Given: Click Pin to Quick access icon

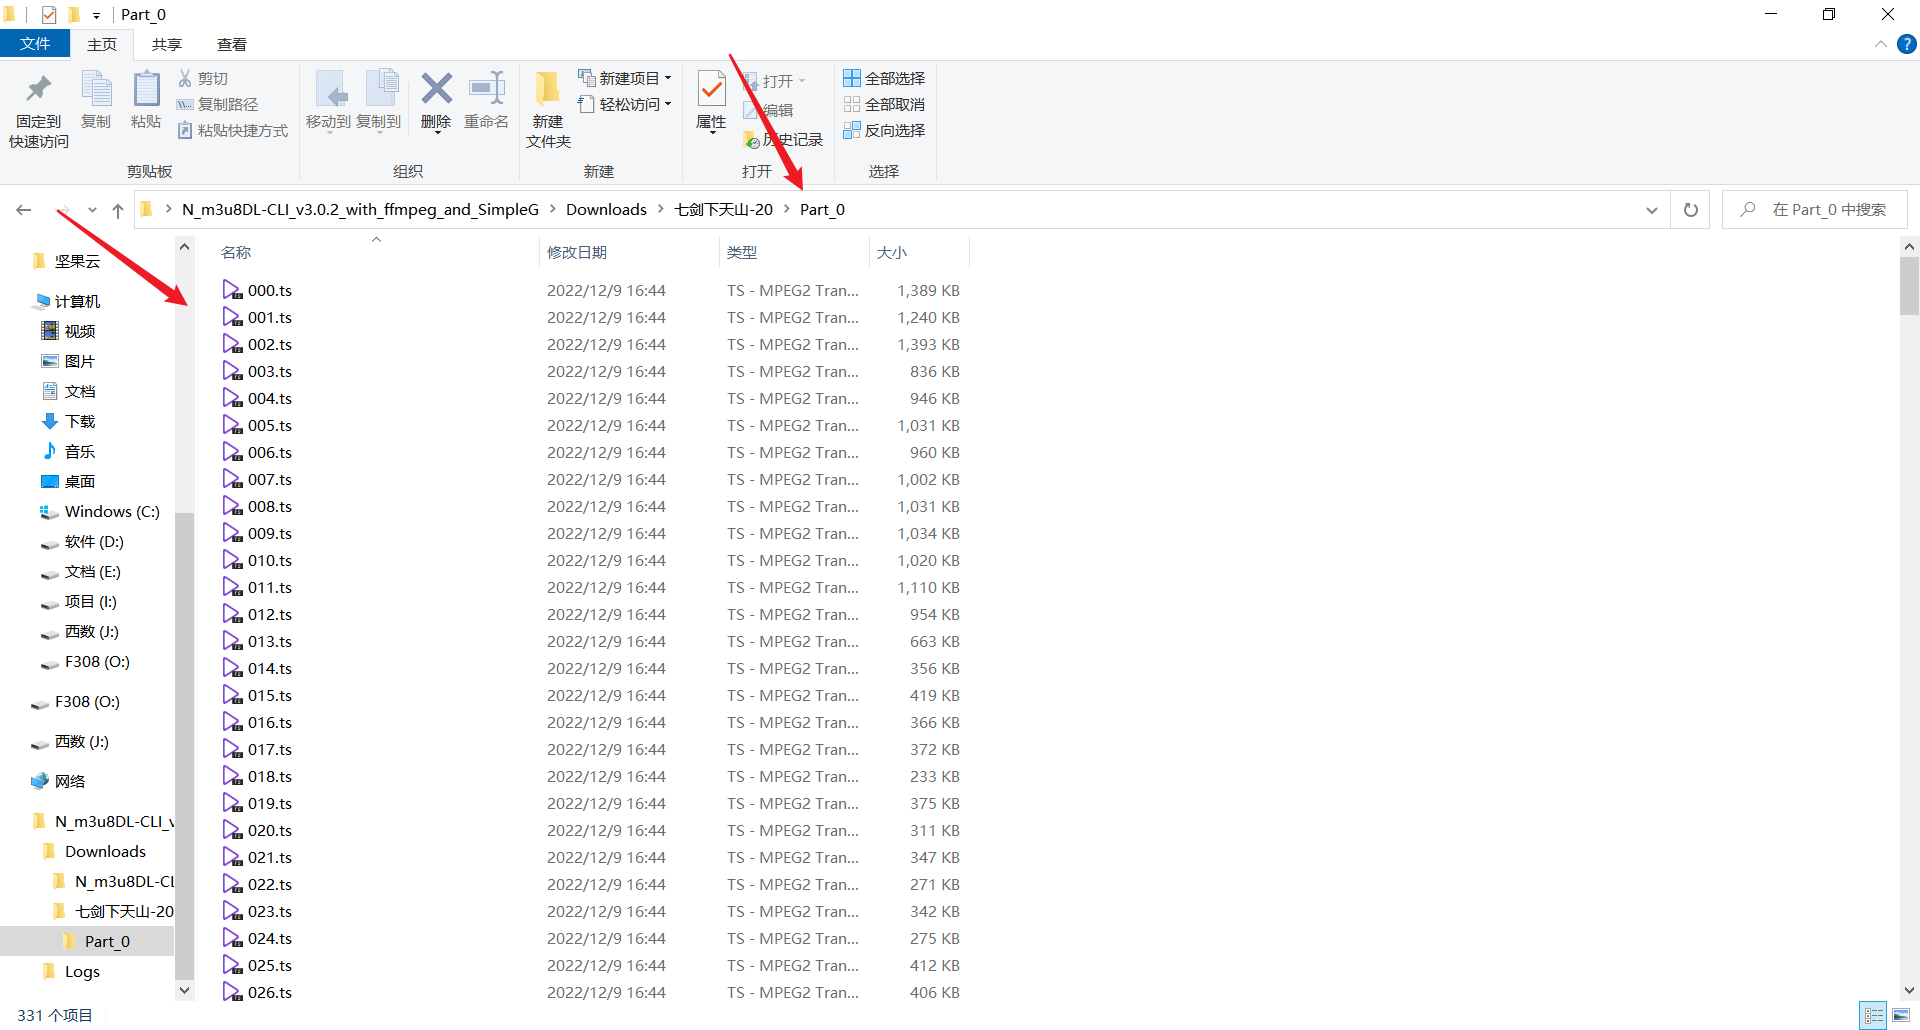Looking at the screenshot, I should point(39,90).
